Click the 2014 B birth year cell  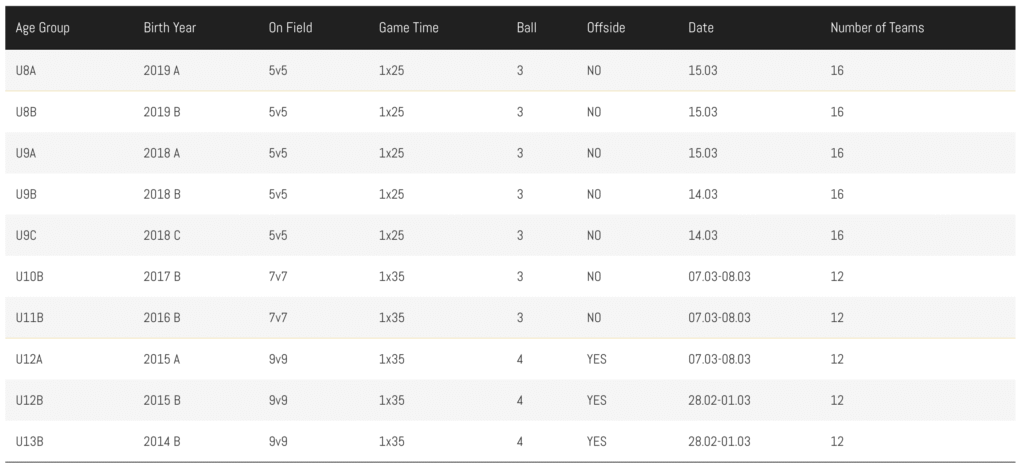[x=162, y=441]
